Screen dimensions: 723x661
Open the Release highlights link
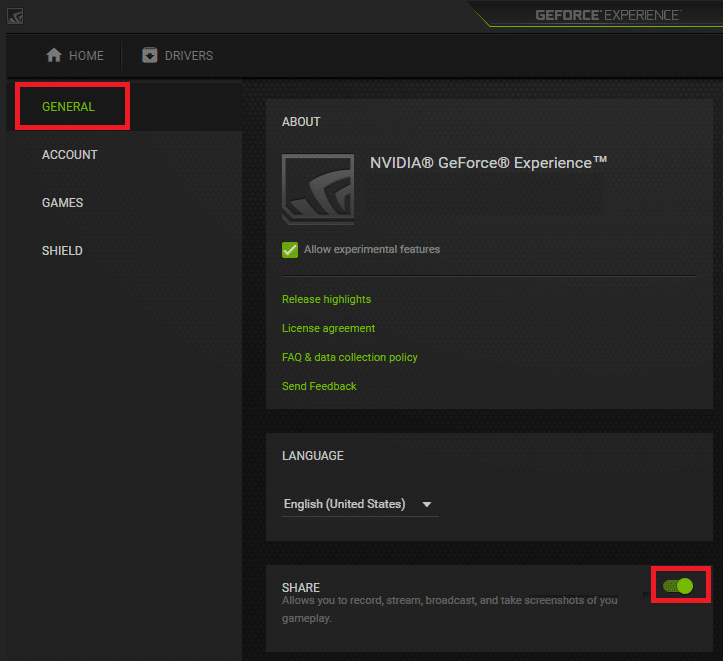point(326,299)
